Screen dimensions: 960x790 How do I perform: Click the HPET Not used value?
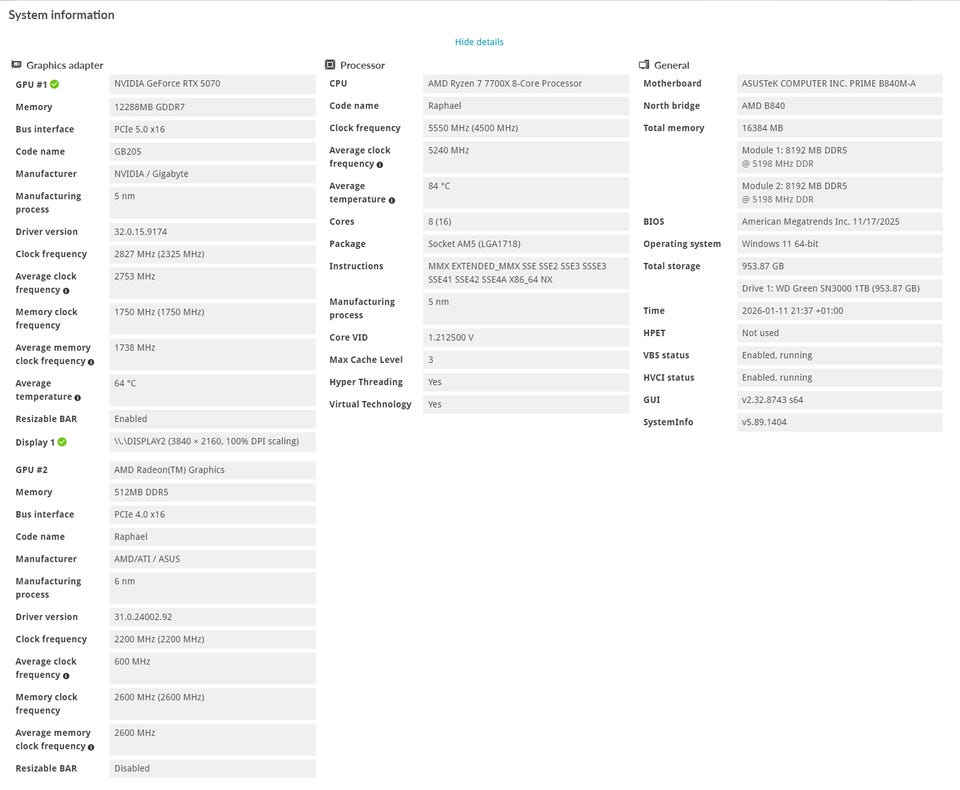840,333
